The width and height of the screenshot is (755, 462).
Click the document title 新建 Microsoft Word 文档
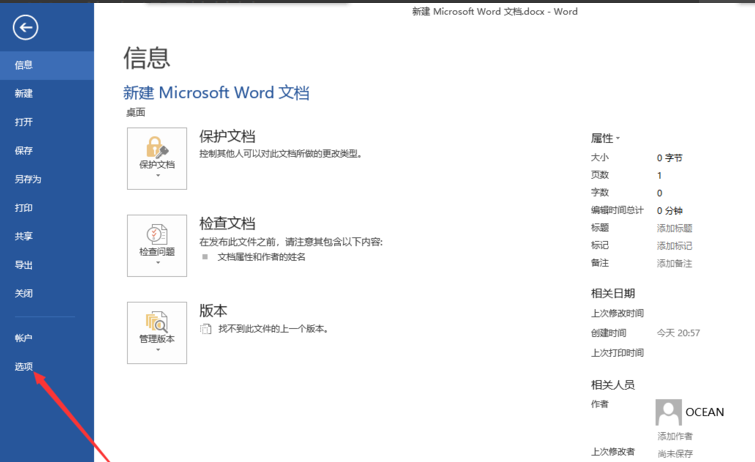[x=216, y=92]
